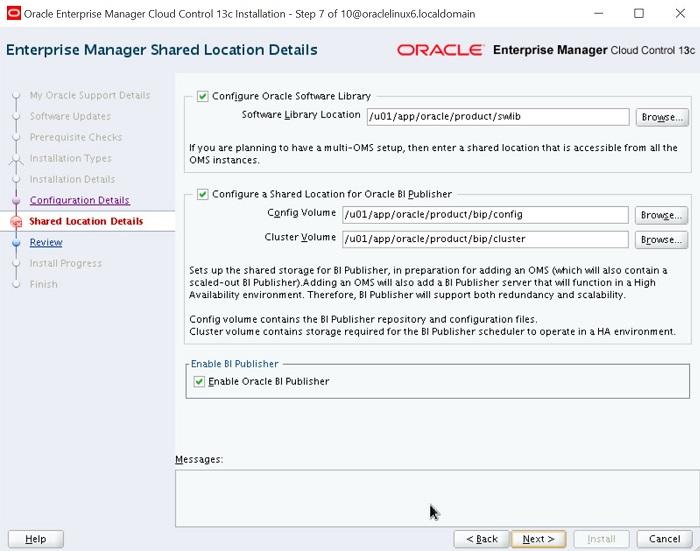700x551 pixels.
Task: Click the disabled Install button
Action: [601, 539]
